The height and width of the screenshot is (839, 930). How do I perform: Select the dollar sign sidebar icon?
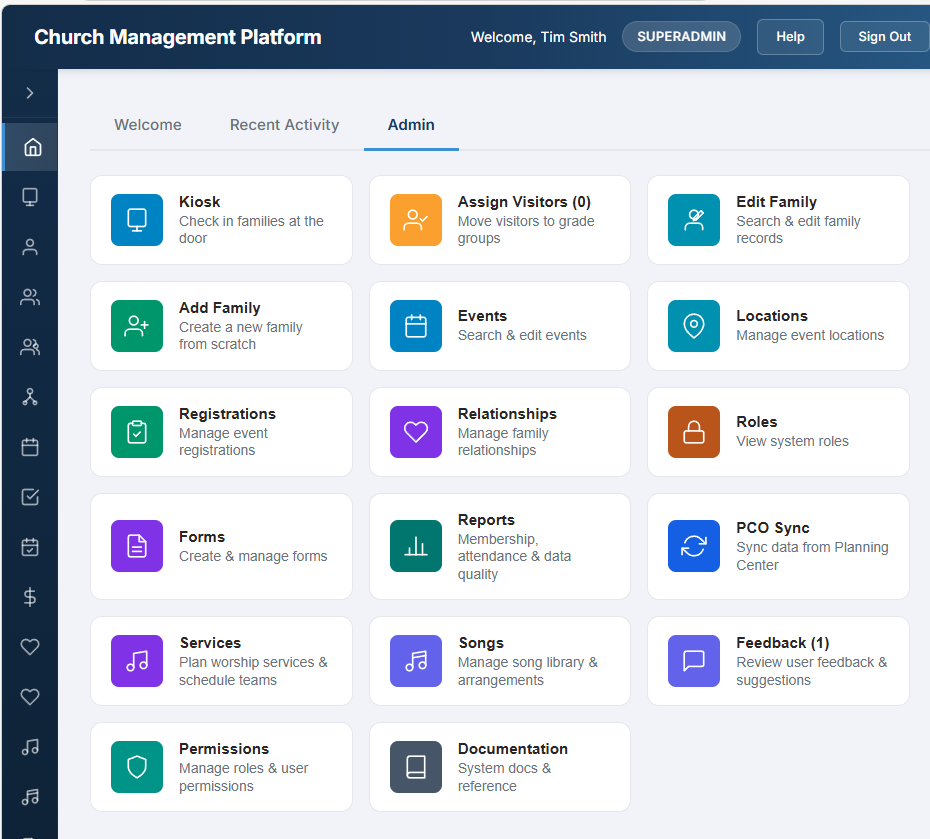(x=29, y=596)
